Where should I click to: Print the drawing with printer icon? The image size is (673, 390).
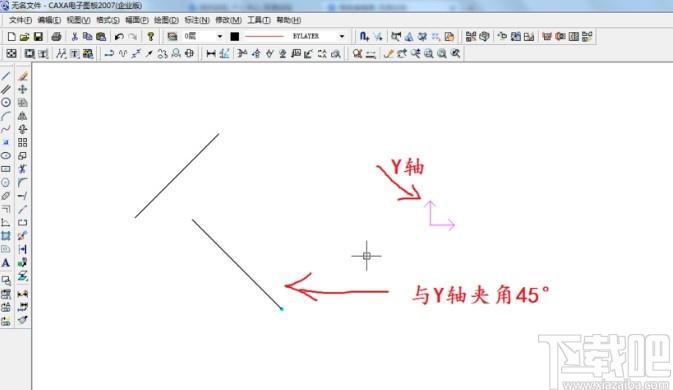coord(56,36)
